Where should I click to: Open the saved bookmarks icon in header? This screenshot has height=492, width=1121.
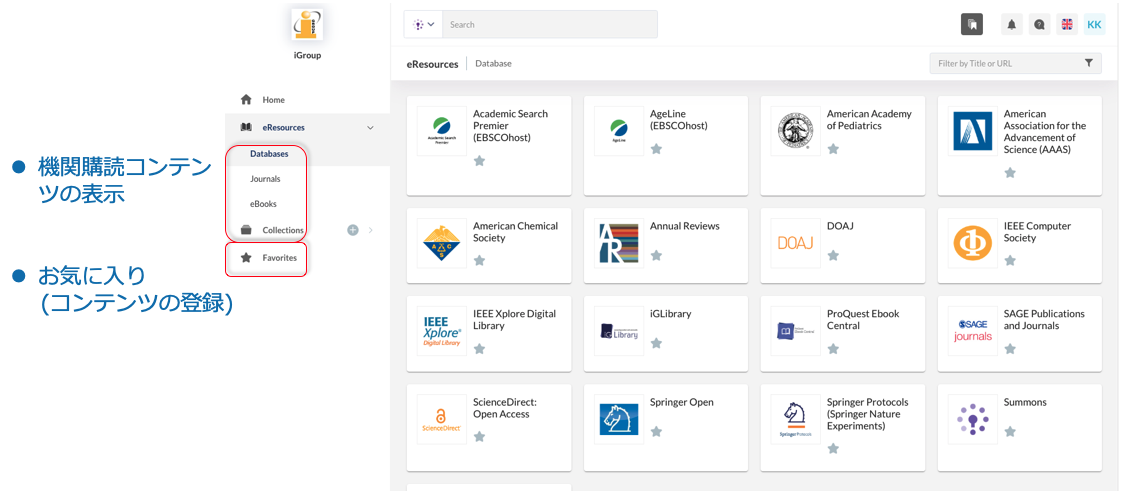[972, 24]
